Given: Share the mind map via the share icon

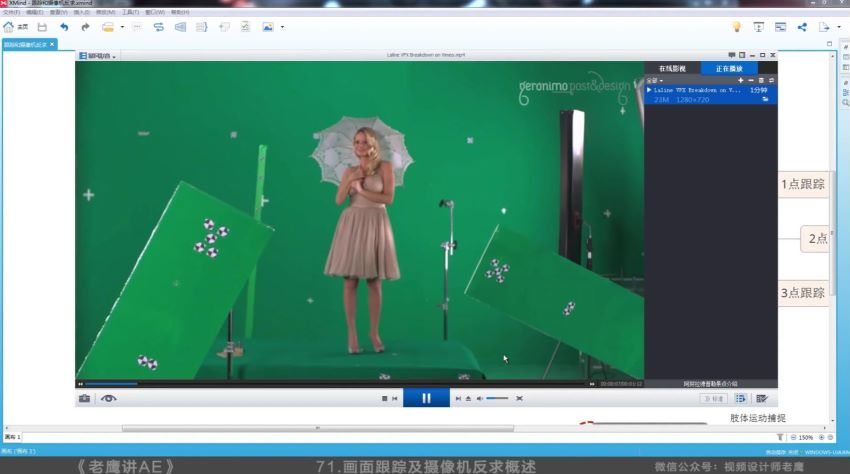Looking at the screenshot, I should point(802,27).
